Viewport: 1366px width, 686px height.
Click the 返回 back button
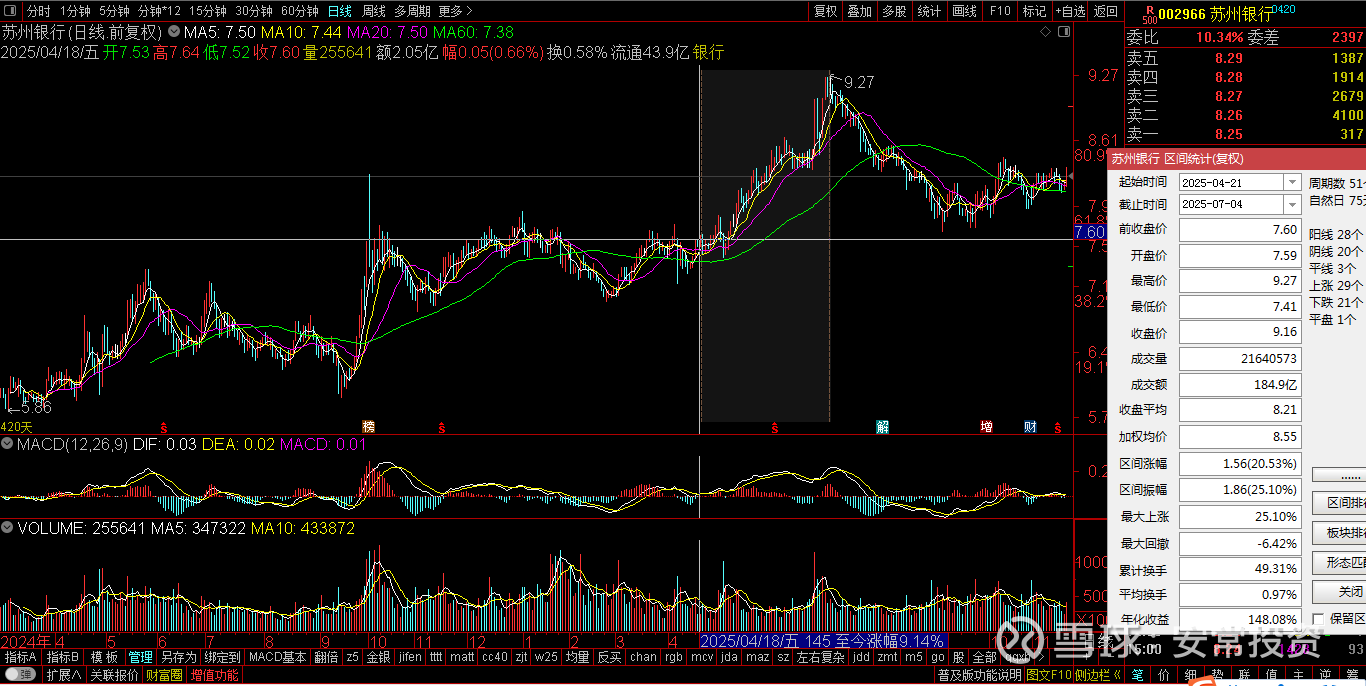coord(1105,11)
